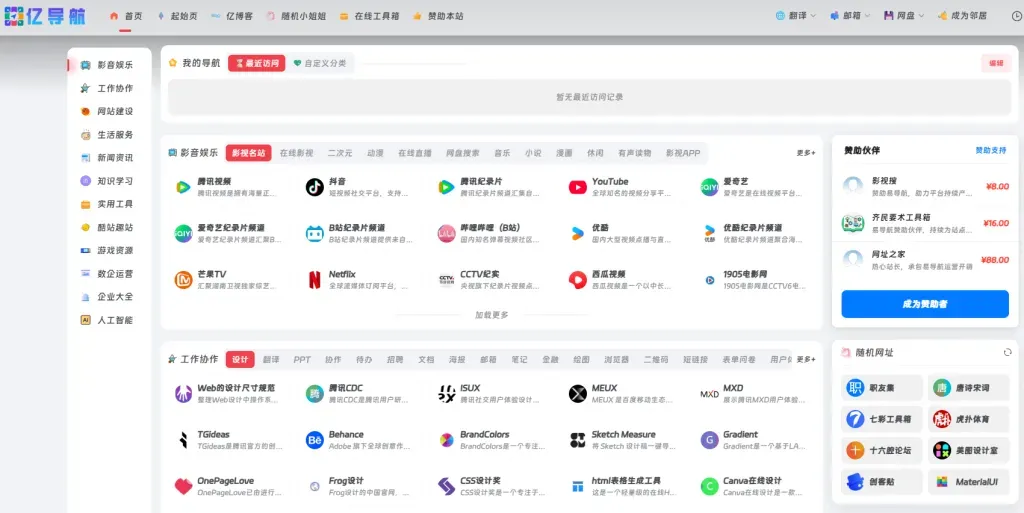This screenshot has height=513, width=1024.
Task: Refresh the 随机网址 list icon
Action: pos(1007,352)
